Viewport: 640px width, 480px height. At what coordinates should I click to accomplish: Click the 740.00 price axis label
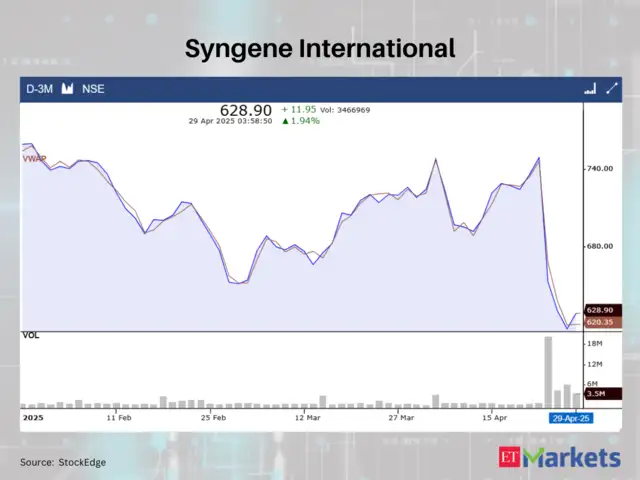(600, 169)
